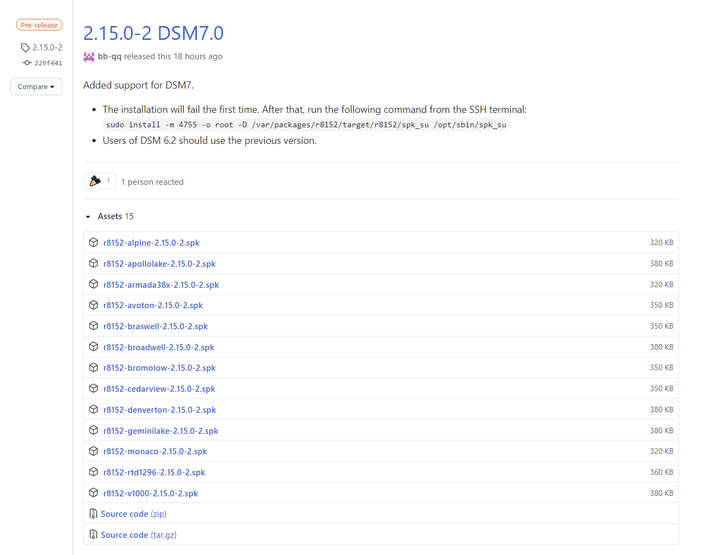
Task: Click the package icon for braswell spk
Action: click(x=94, y=326)
